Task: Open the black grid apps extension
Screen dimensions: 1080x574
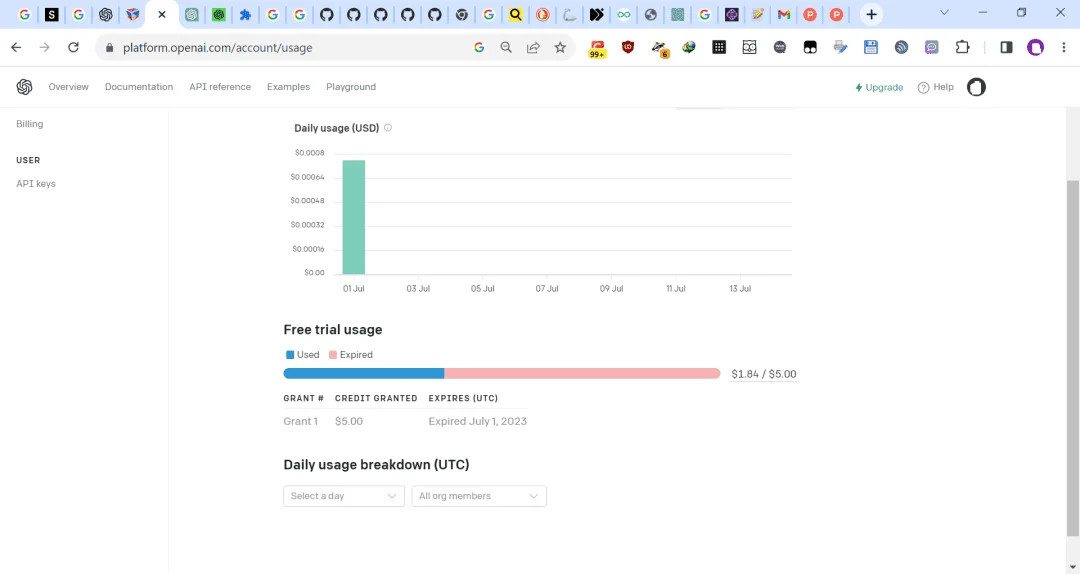Action: coord(719,47)
